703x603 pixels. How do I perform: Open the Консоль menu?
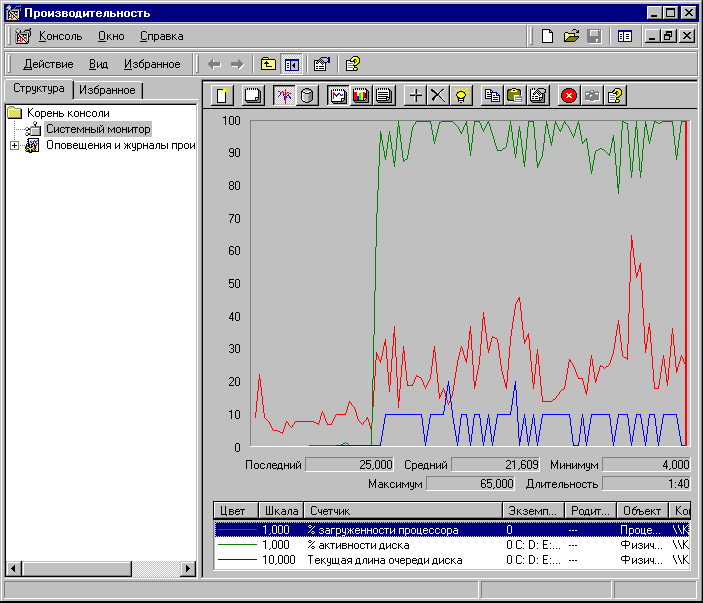pyautogui.click(x=60, y=36)
